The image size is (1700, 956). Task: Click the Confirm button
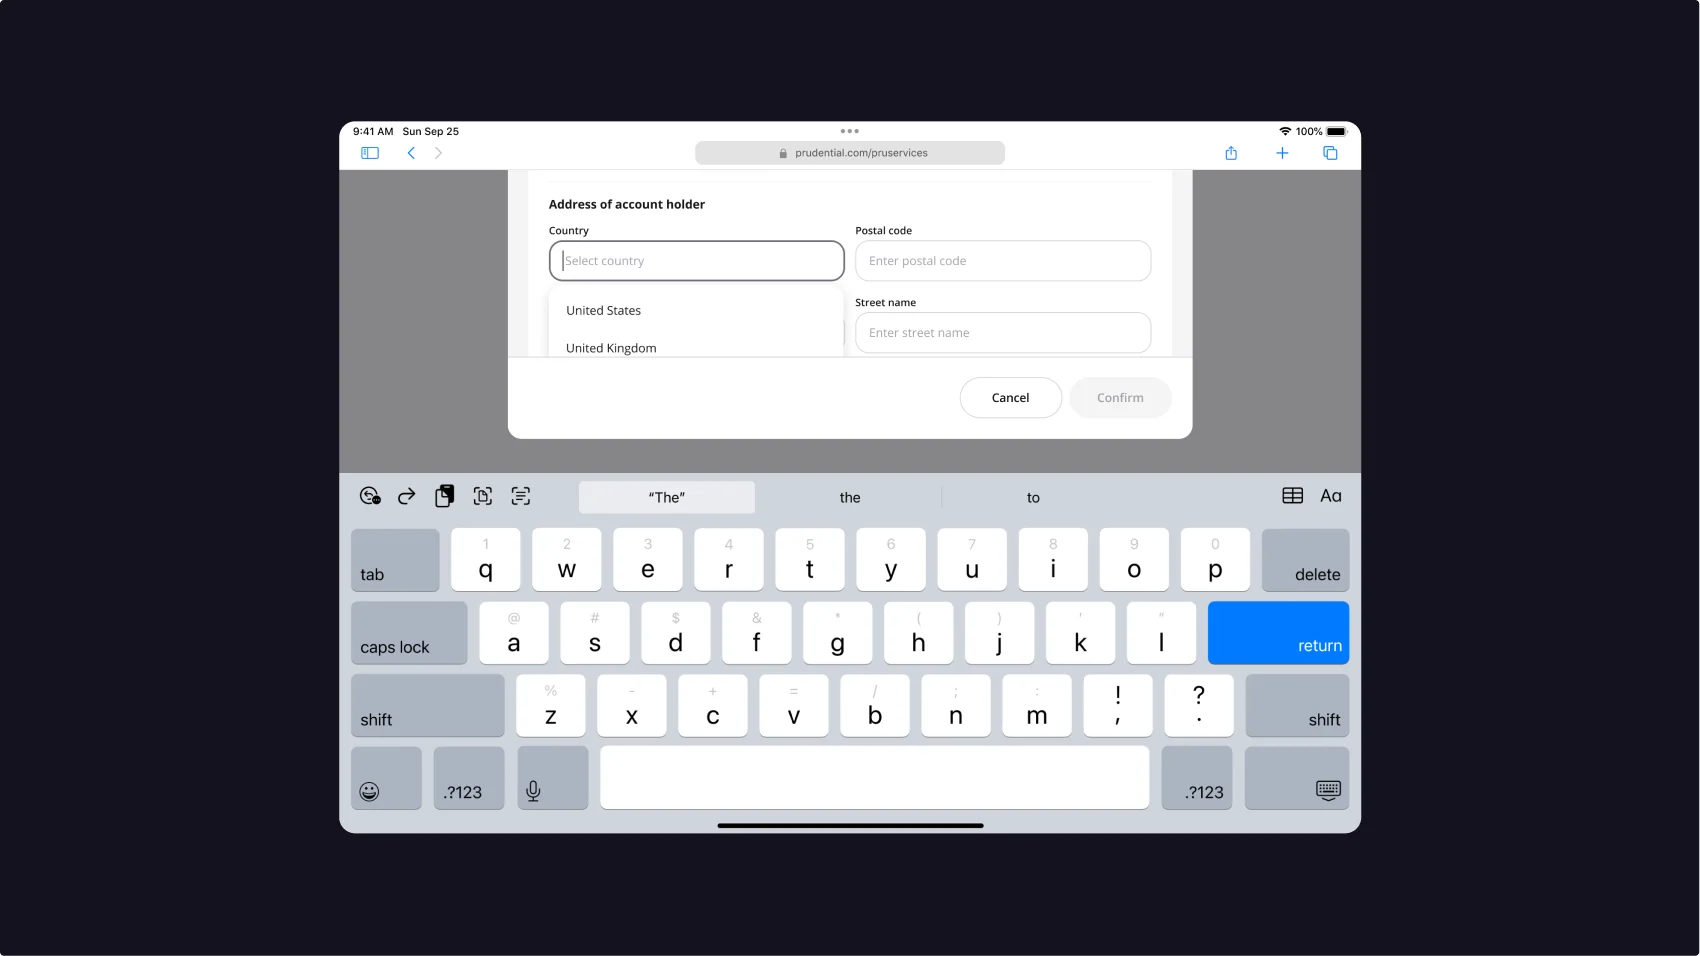pyautogui.click(x=1120, y=398)
